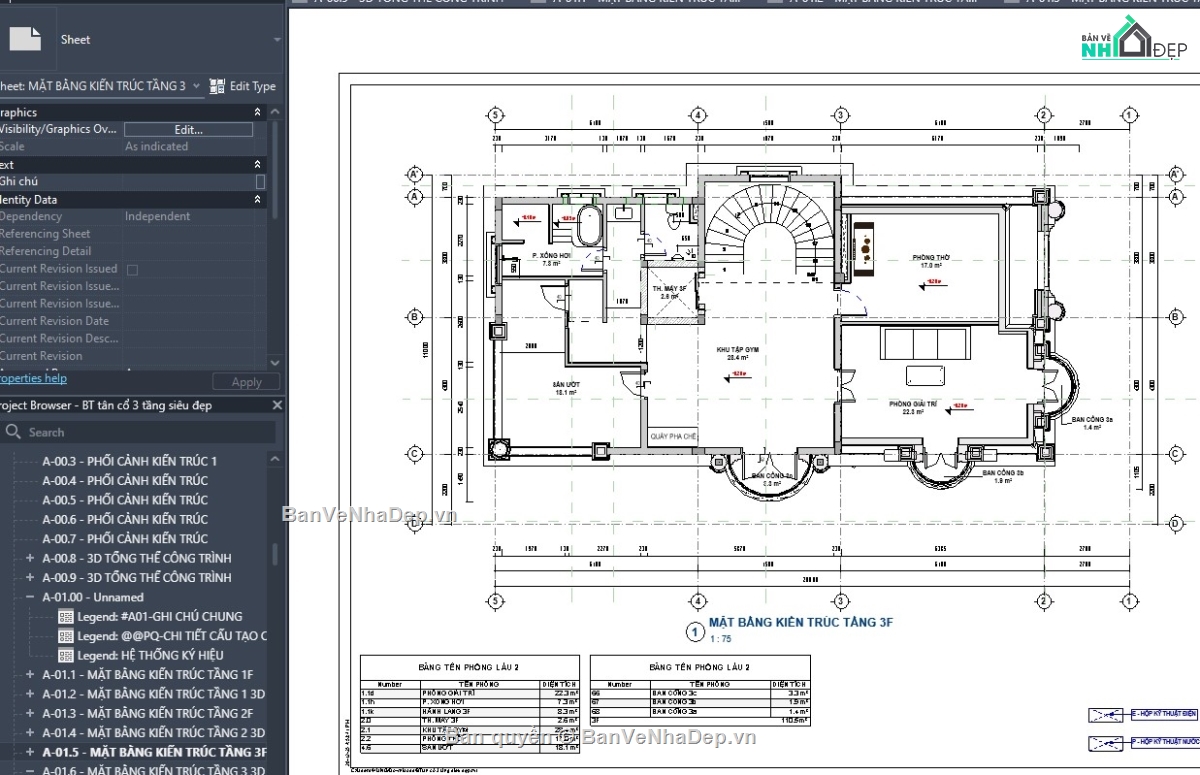Open the Sheet type selector dropdown
The width and height of the screenshot is (1200, 775).
tap(277, 40)
